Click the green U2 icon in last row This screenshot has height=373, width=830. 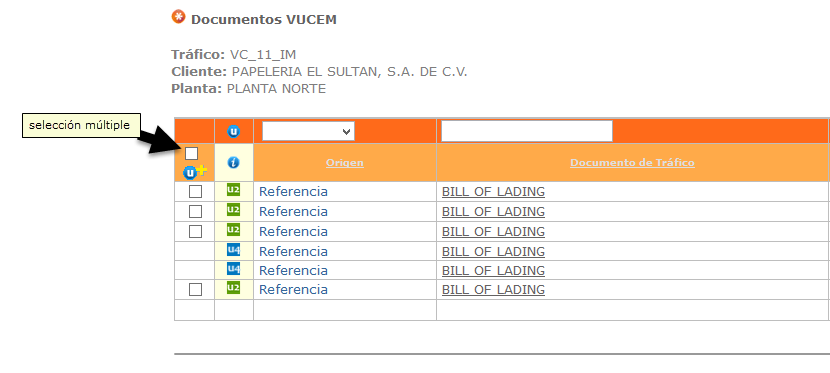tap(233, 288)
